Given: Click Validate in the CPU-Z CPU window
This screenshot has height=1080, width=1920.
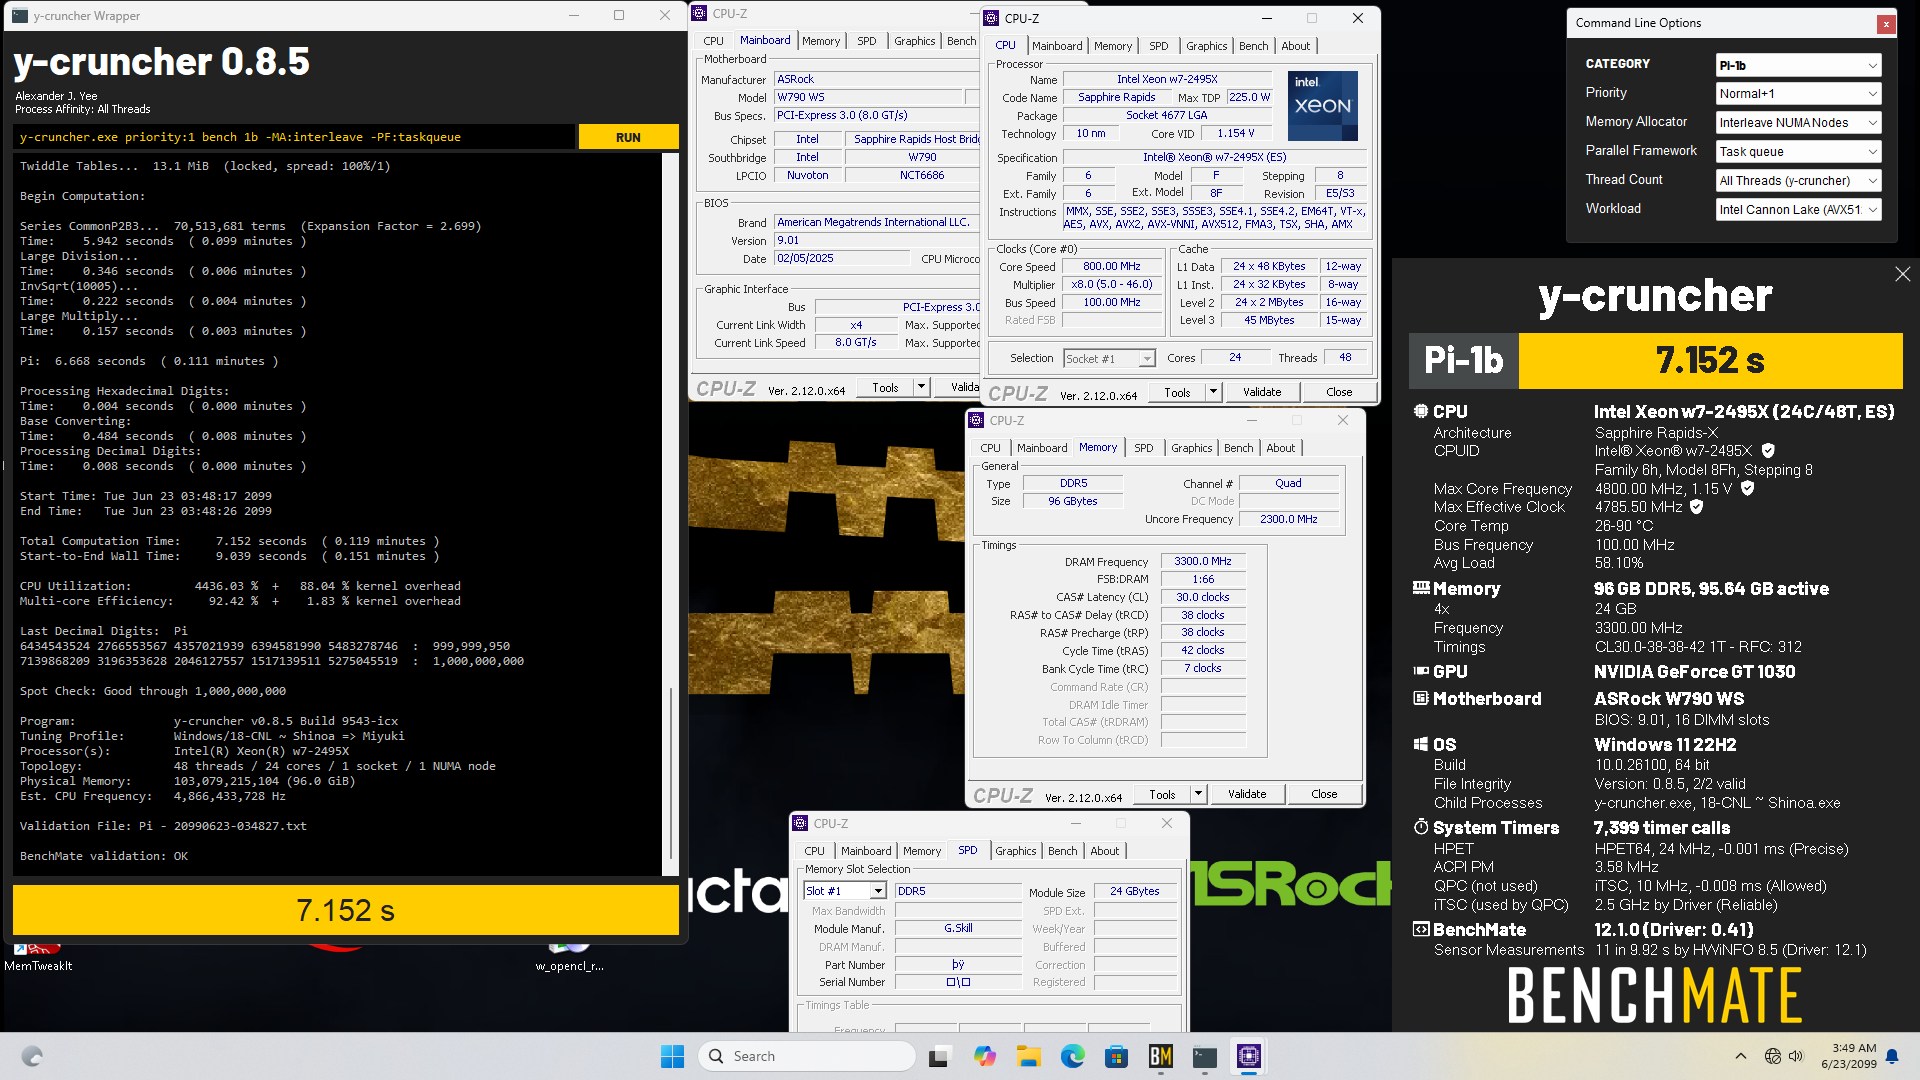Looking at the screenshot, I should point(1261,392).
